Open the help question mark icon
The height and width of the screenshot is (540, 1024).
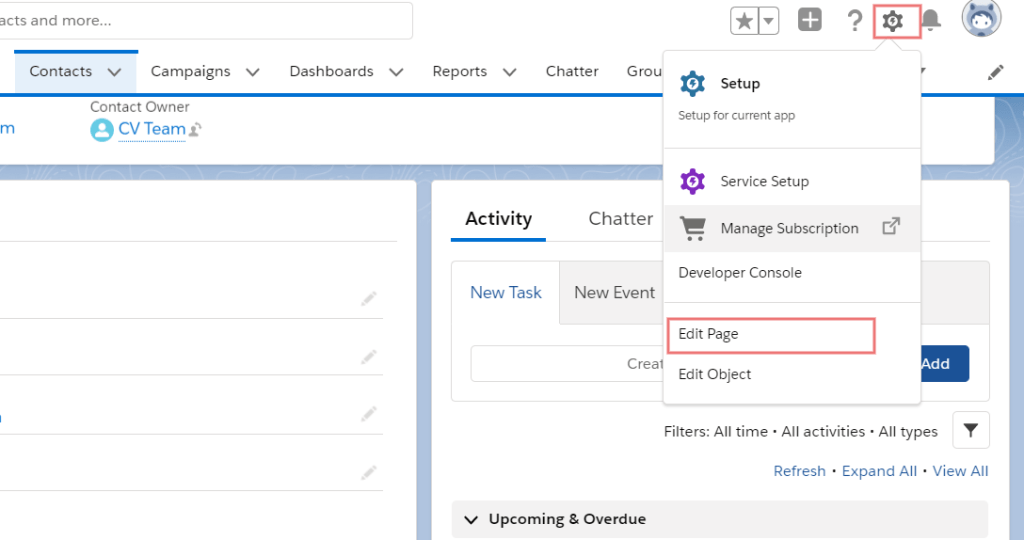[x=854, y=21]
